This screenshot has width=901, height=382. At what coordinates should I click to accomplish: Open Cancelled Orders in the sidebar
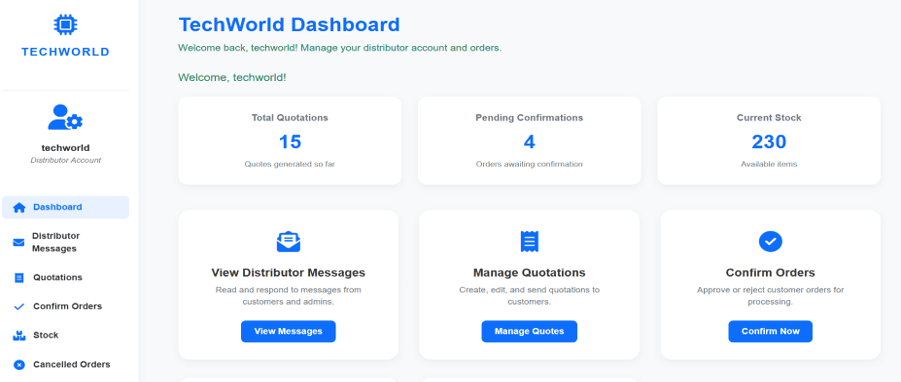tap(66, 365)
